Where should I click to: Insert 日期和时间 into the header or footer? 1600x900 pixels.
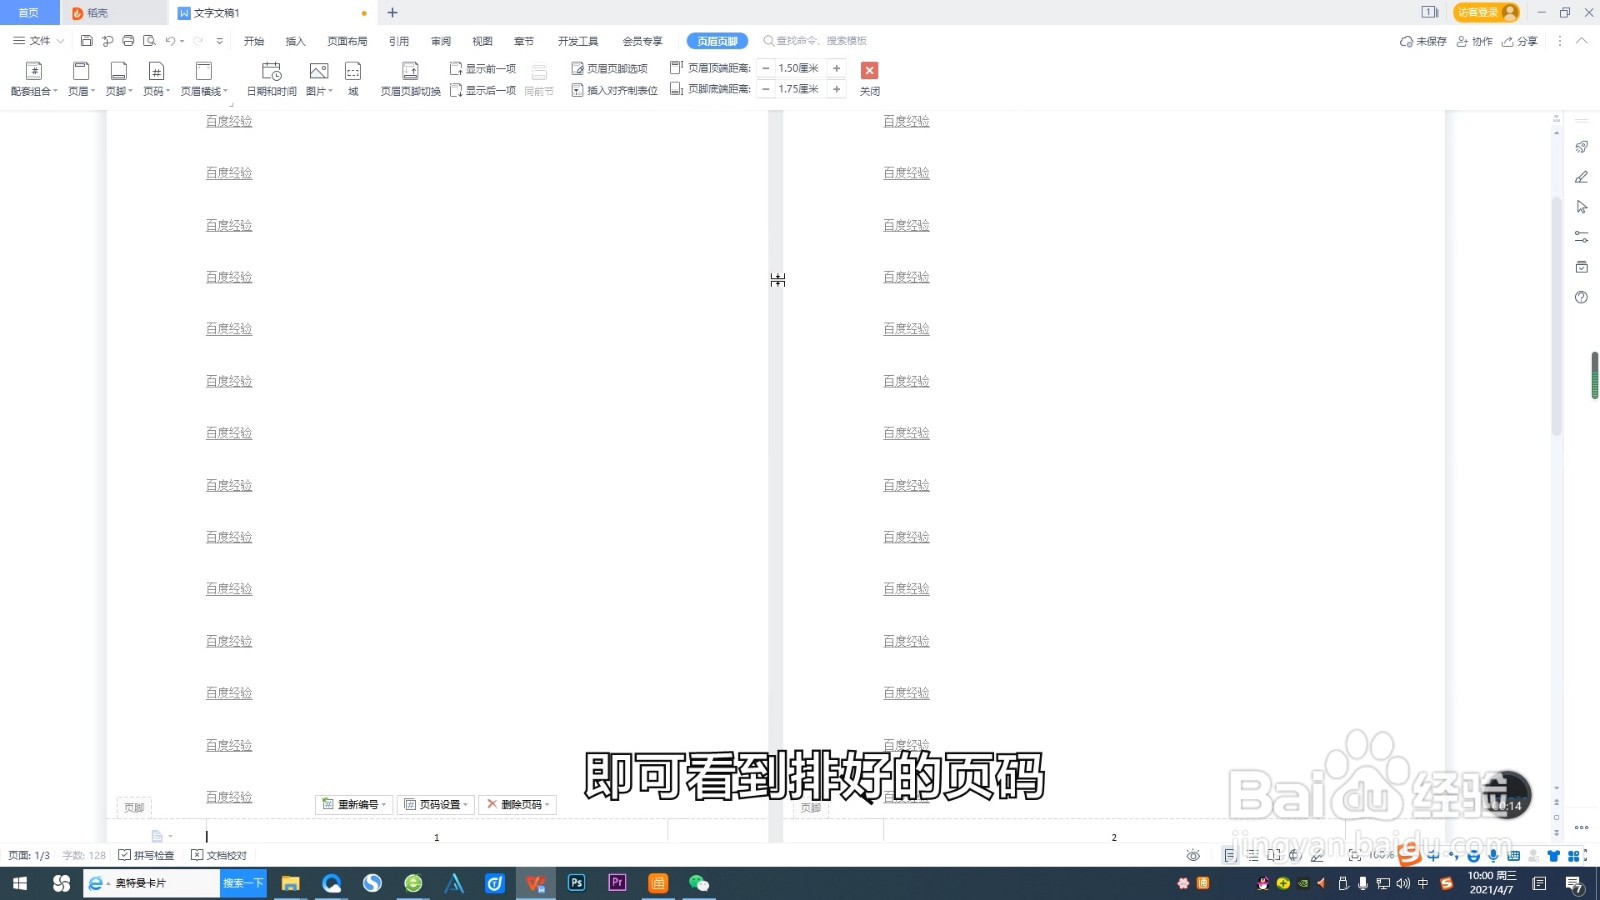pyautogui.click(x=272, y=79)
